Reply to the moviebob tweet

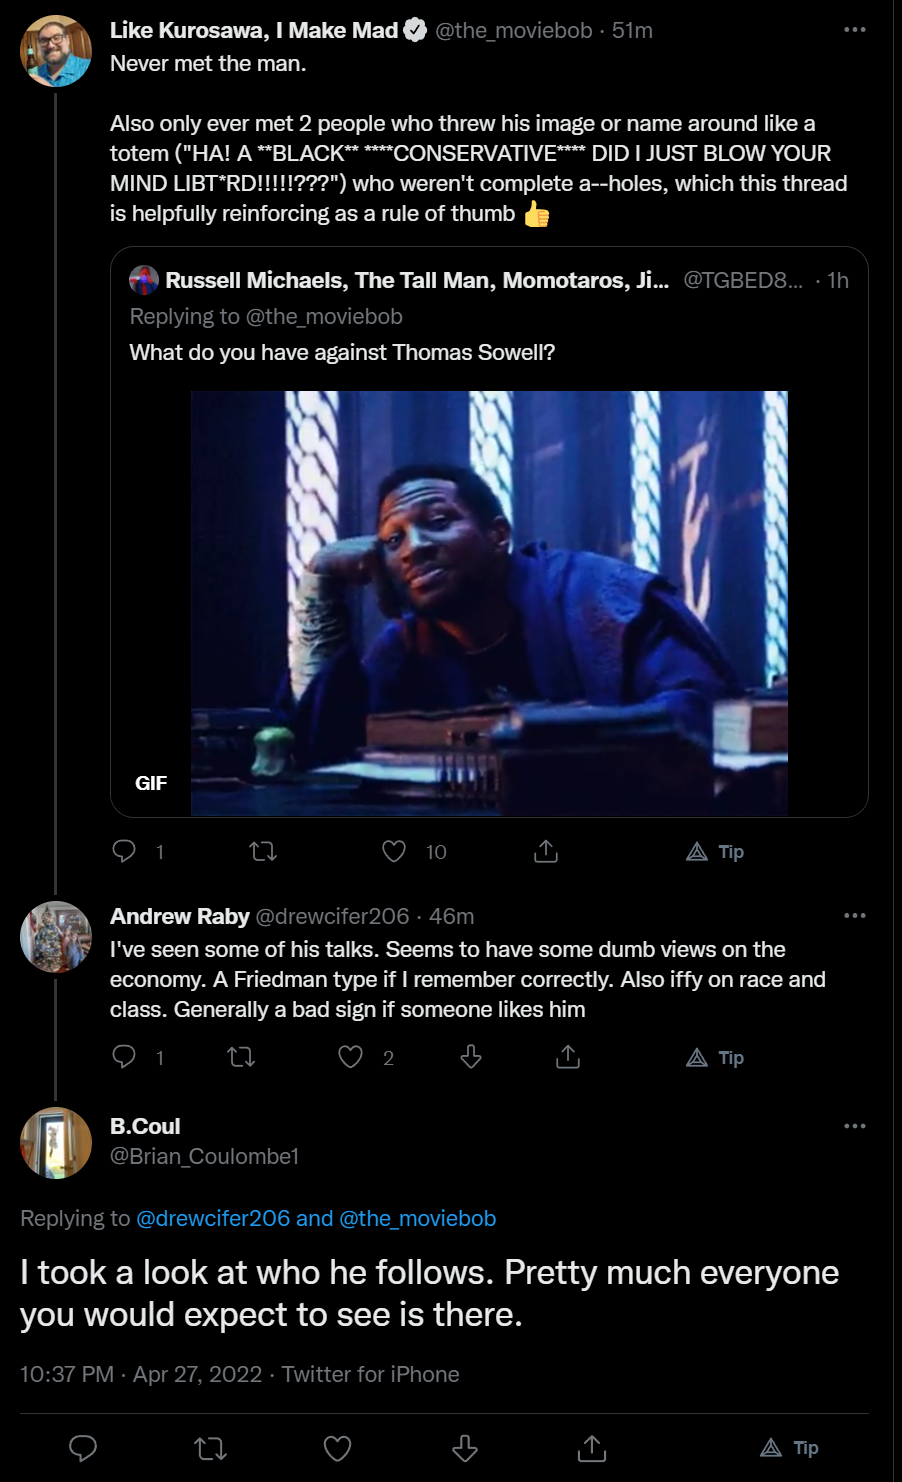click(x=125, y=851)
